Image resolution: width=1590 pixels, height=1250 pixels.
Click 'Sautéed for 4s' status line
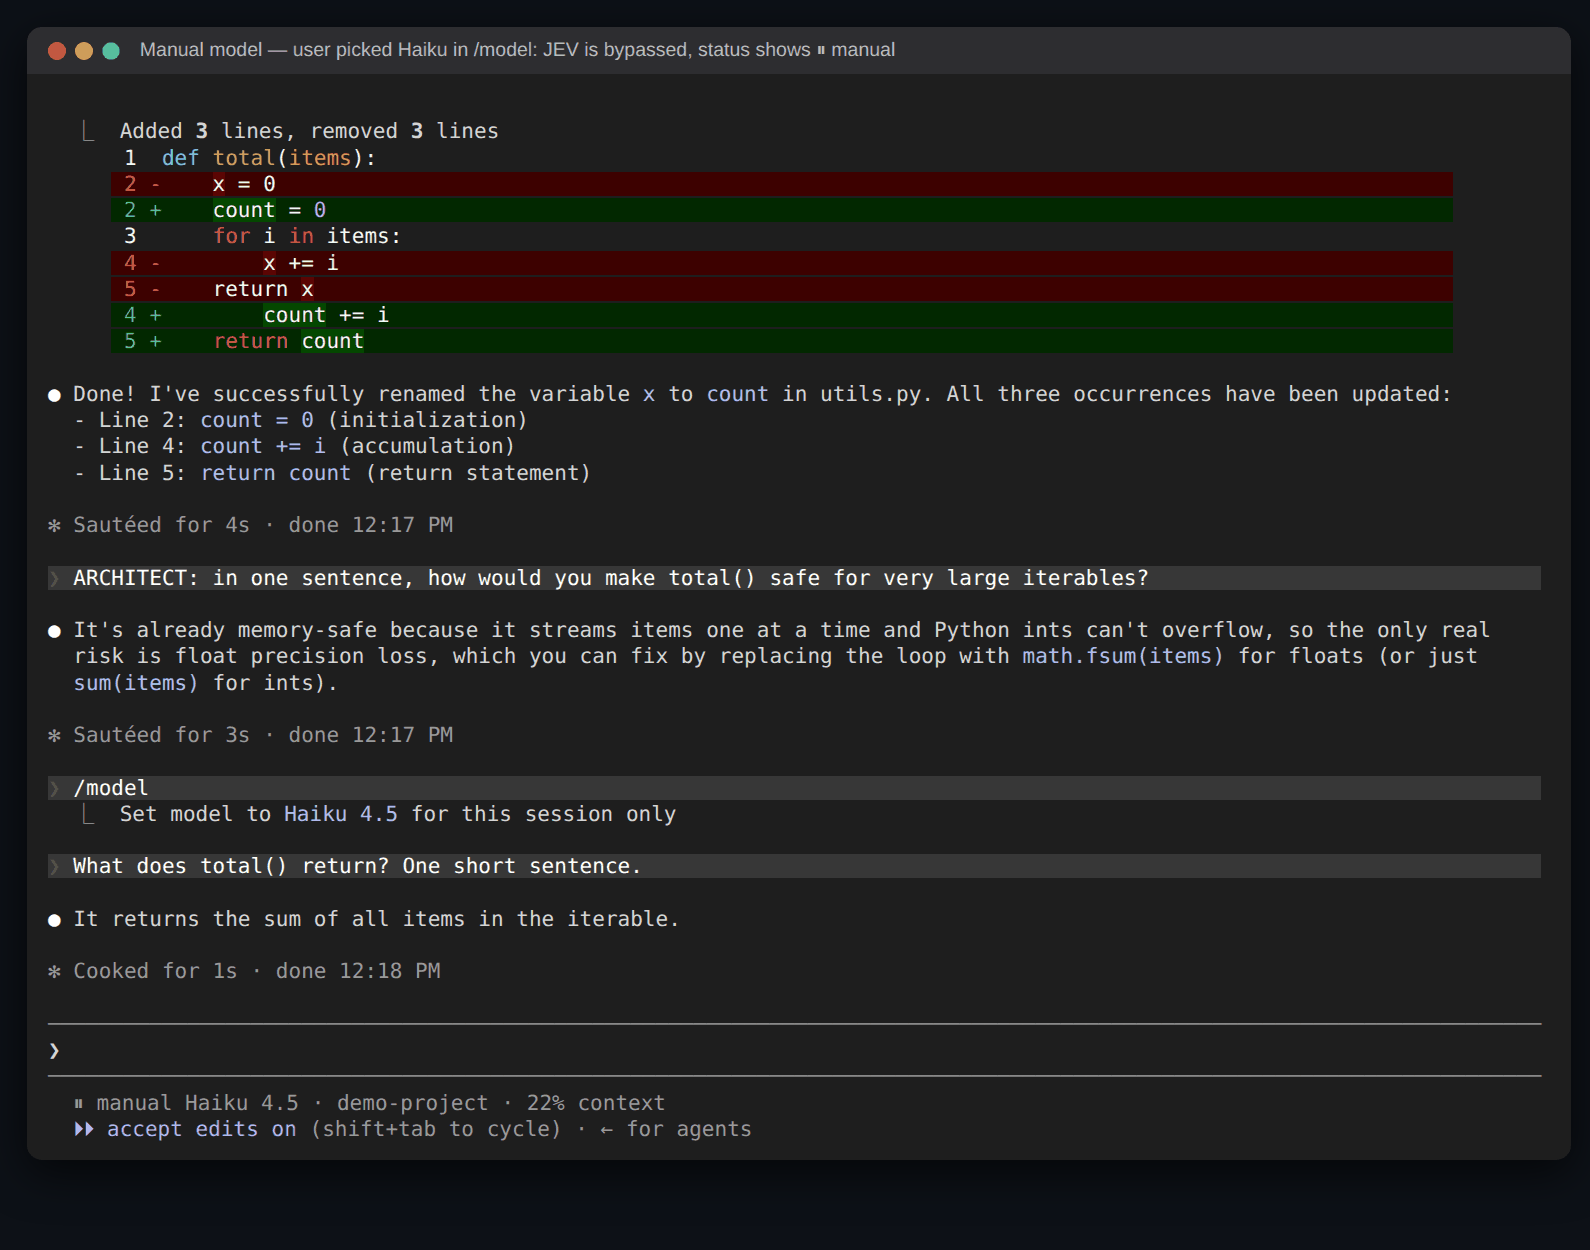tap(263, 525)
